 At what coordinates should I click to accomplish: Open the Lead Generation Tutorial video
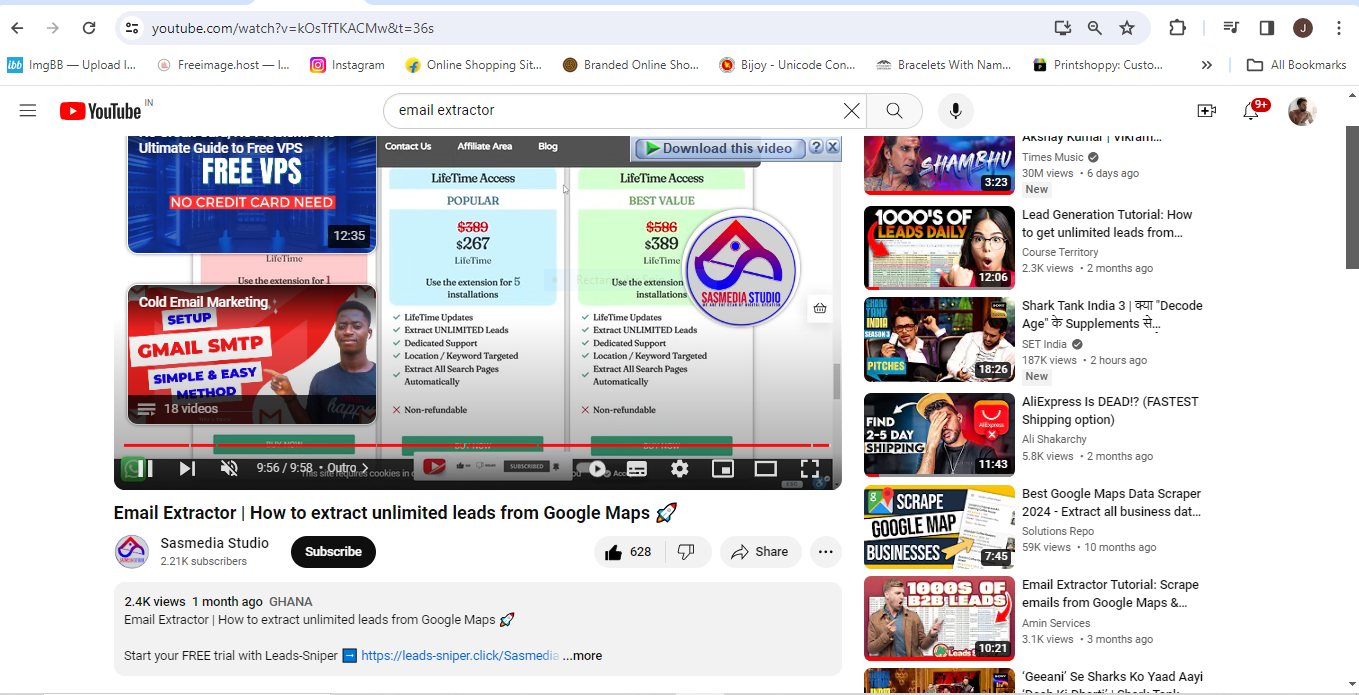(x=1107, y=223)
